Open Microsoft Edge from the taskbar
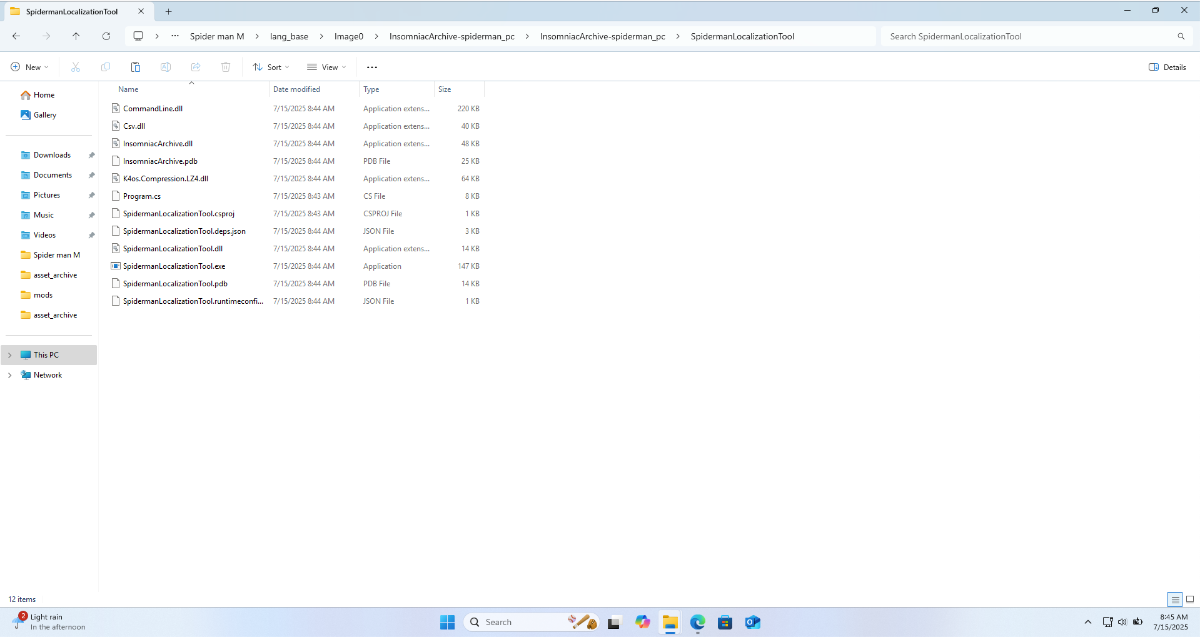The width and height of the screenshot is (1200, 637). pos(698,622)
